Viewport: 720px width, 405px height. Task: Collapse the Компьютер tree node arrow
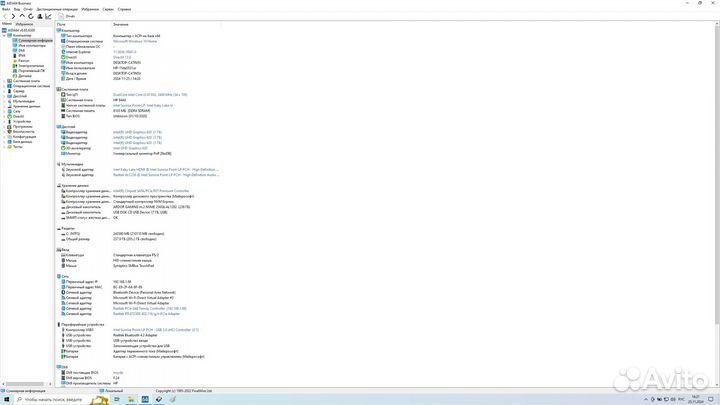(4, 35)
